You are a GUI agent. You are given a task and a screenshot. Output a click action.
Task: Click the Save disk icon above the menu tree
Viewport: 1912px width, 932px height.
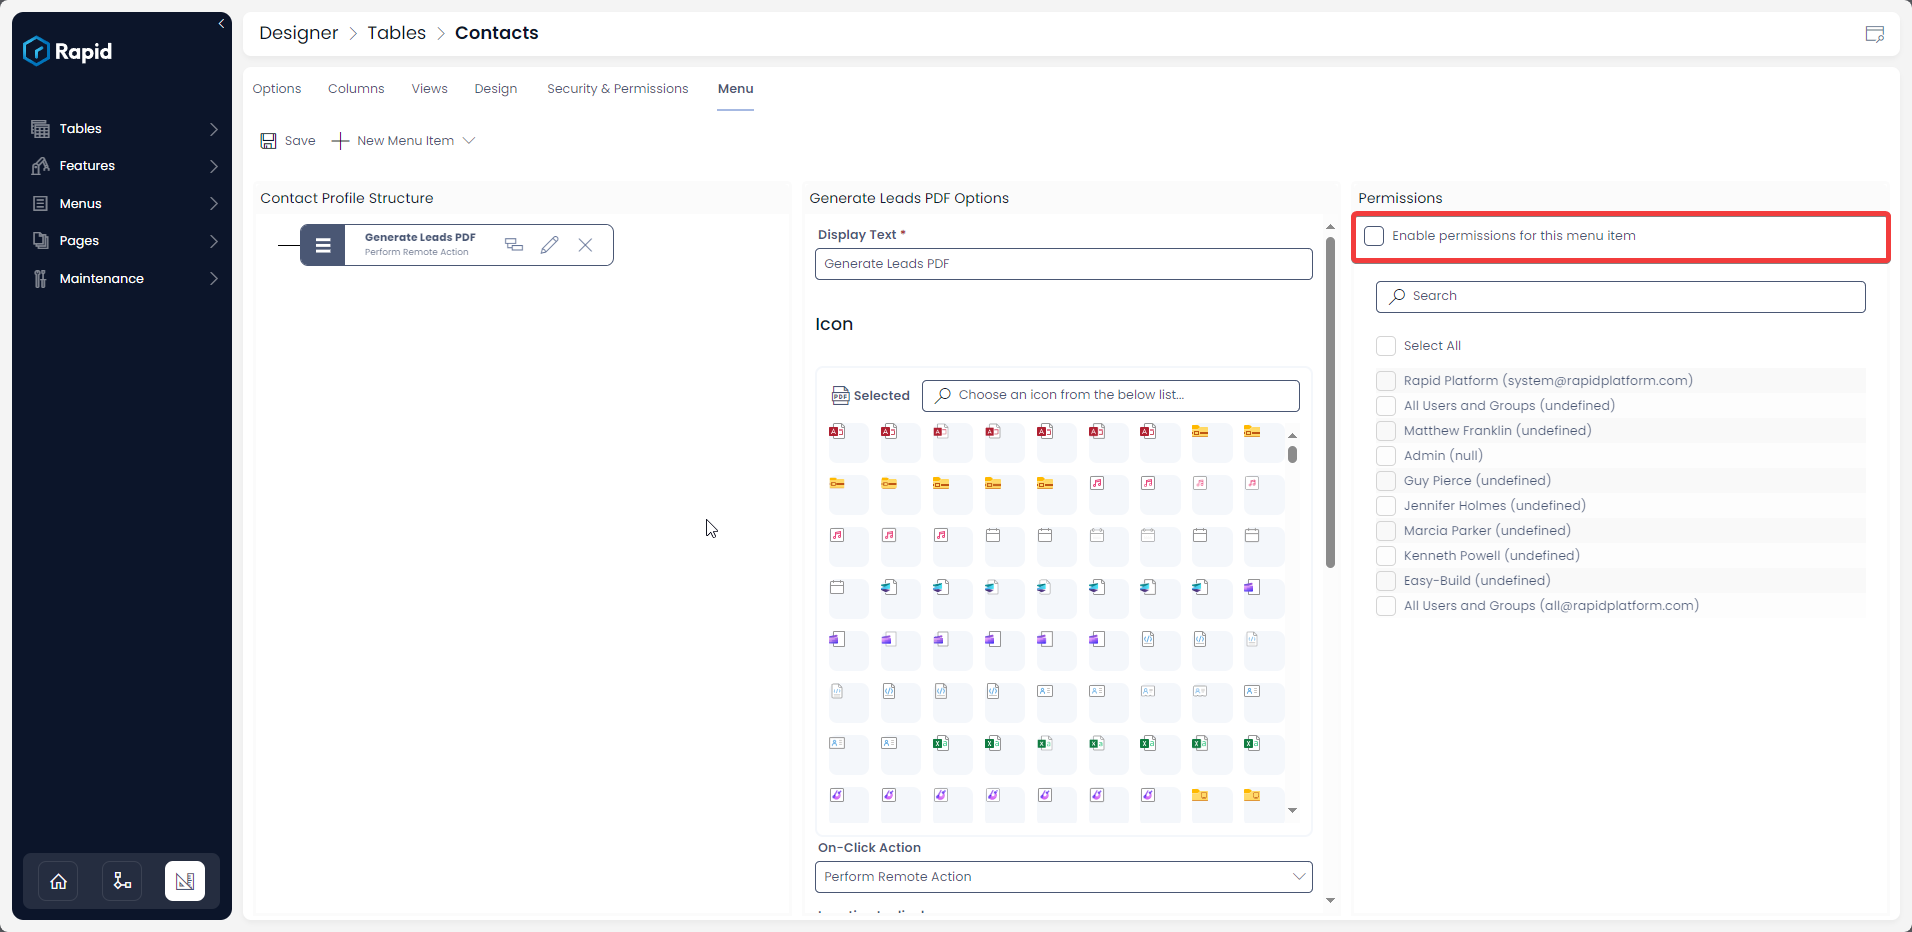(x=267, y=140)
